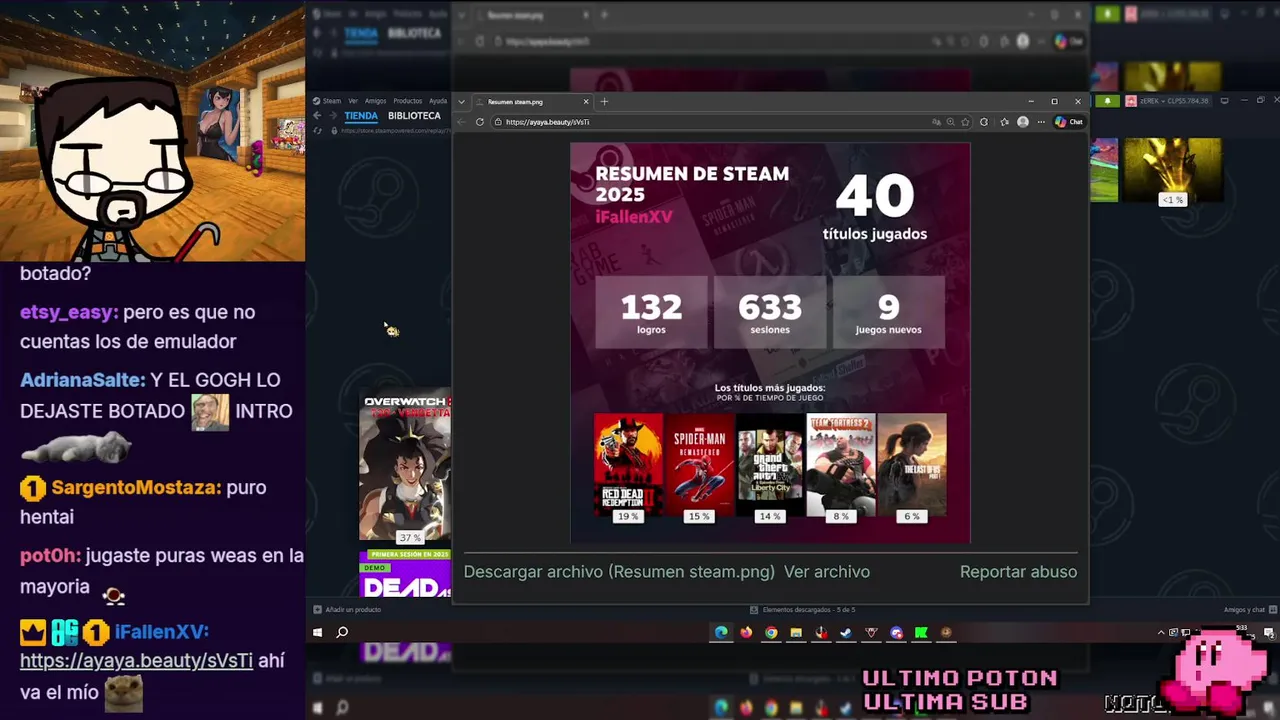Open the green Steam notifications bell
This screenshot has height=720, width=1280.
click(1107, 101)
